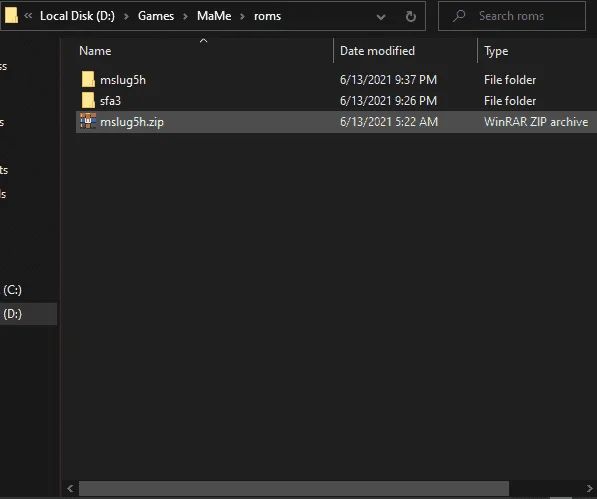The width and height of the screenshot is (597, 499).
Task: Sort files by the Type column
Action: (x=496, y=51)
